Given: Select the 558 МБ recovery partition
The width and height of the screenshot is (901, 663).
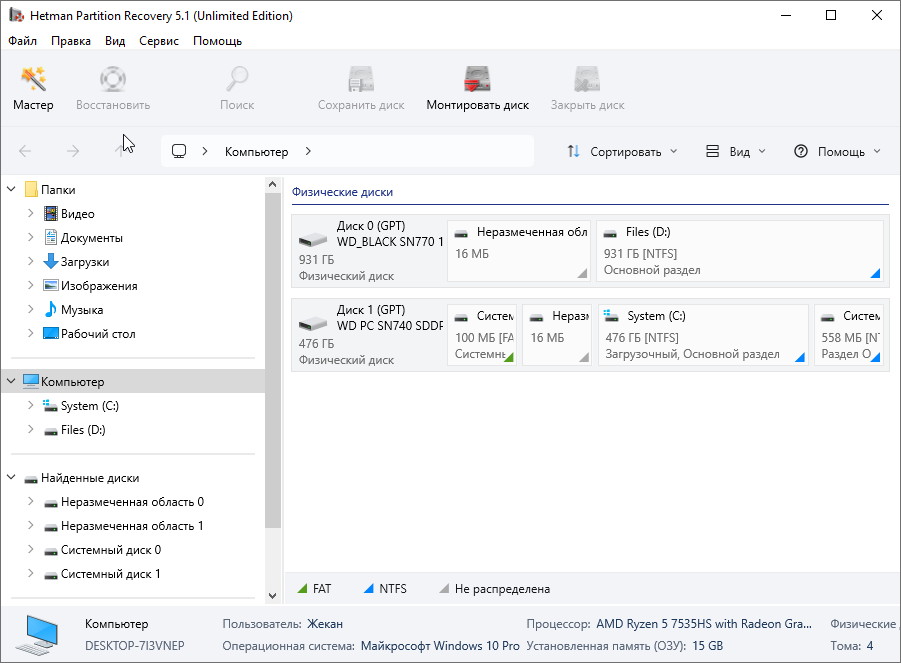Looking at the screenshot, I should point(849,334).
